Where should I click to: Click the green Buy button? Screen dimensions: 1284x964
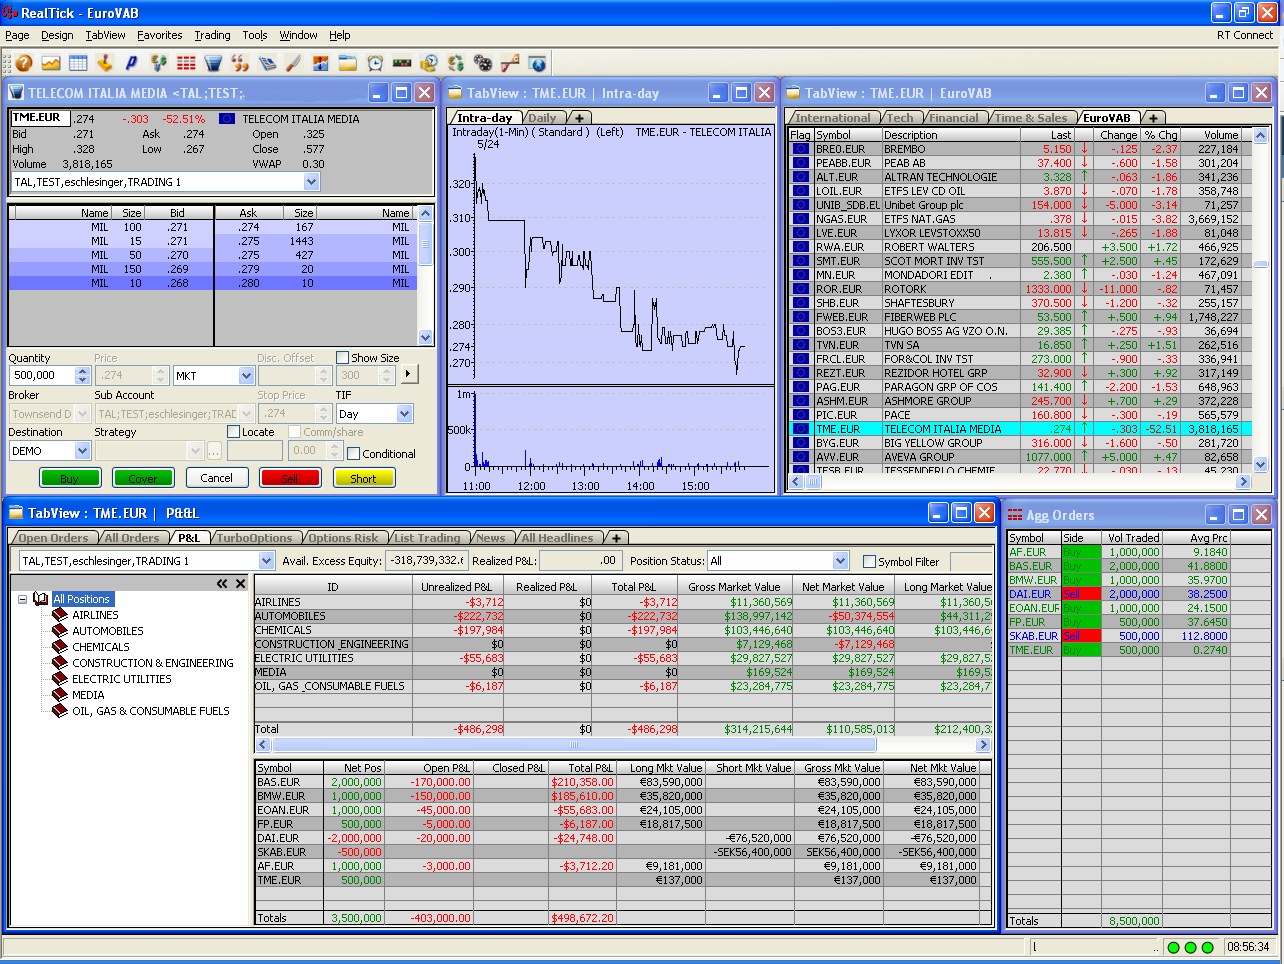coord(69,478)
